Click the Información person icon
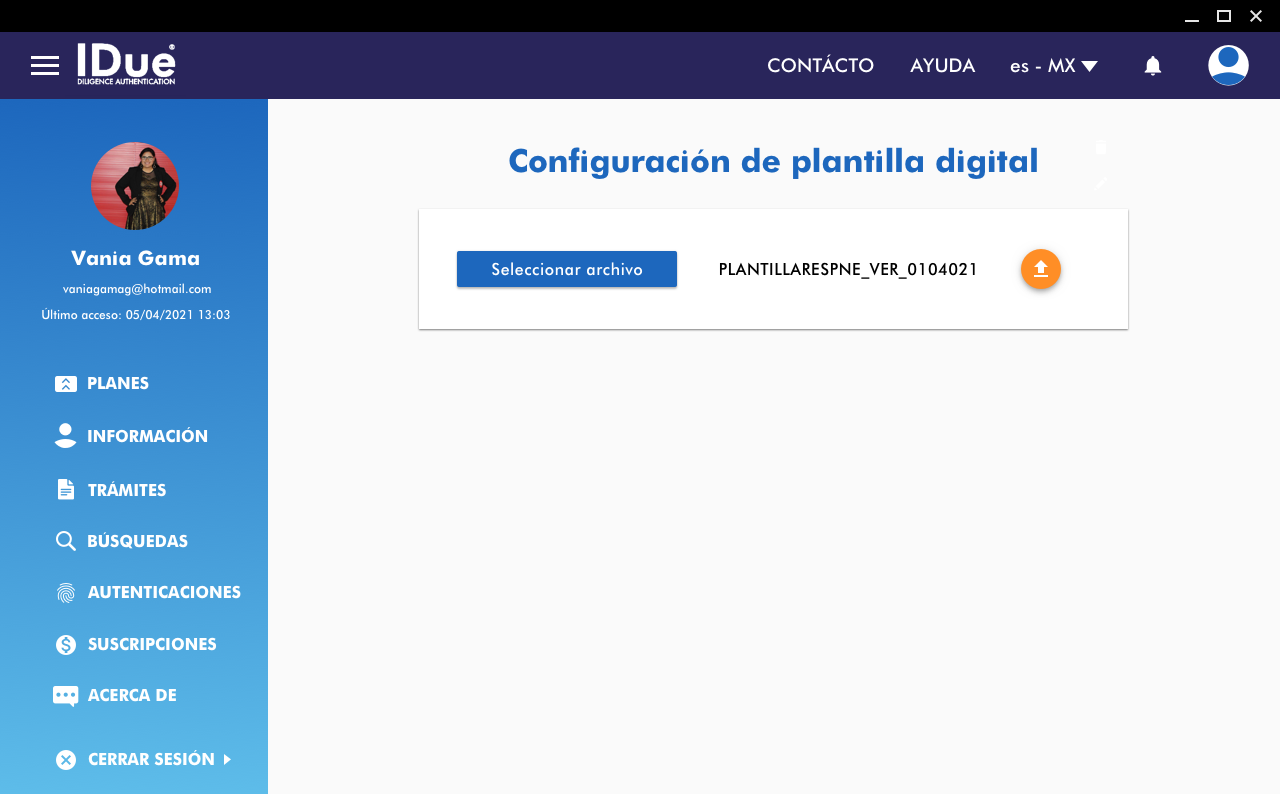1280x794 pixels. (66, 436)
